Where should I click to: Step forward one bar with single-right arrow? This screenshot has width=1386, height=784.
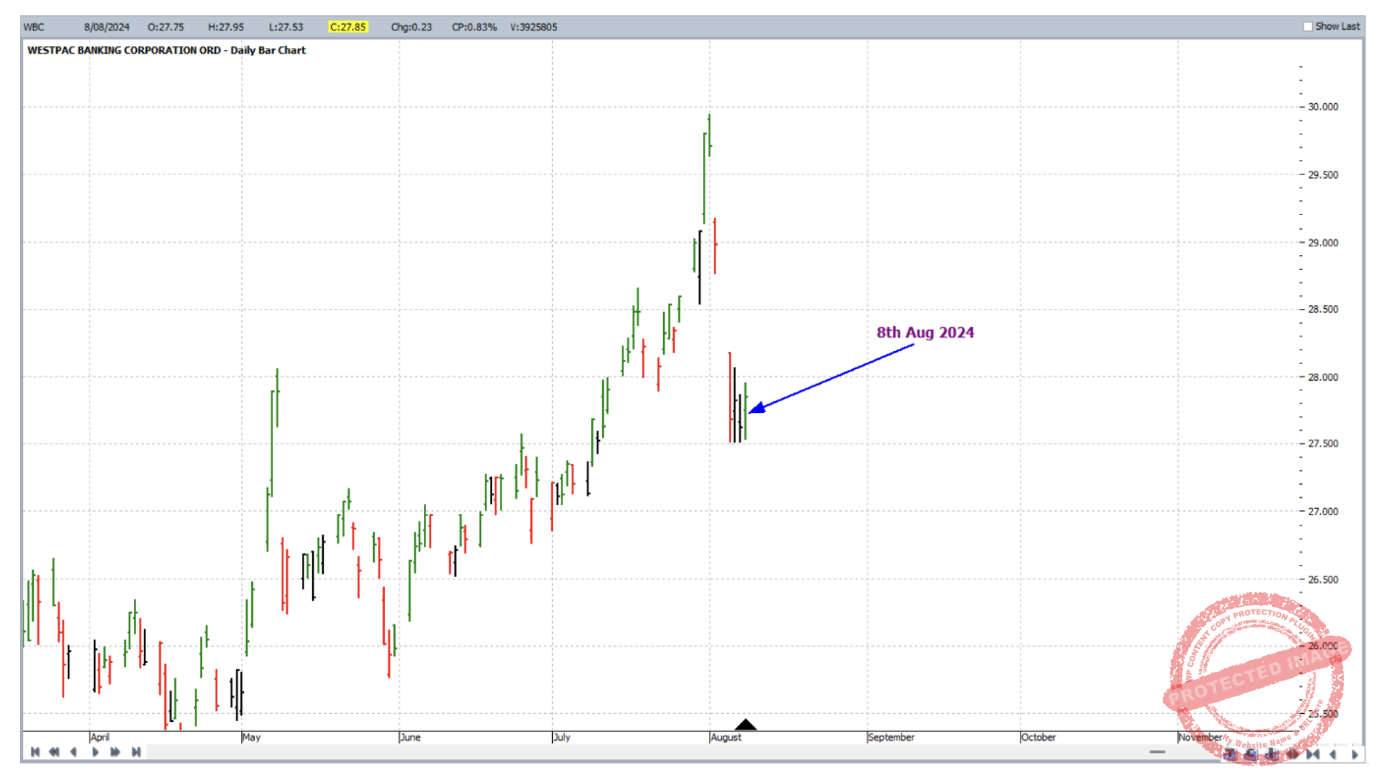click(96, 752)
